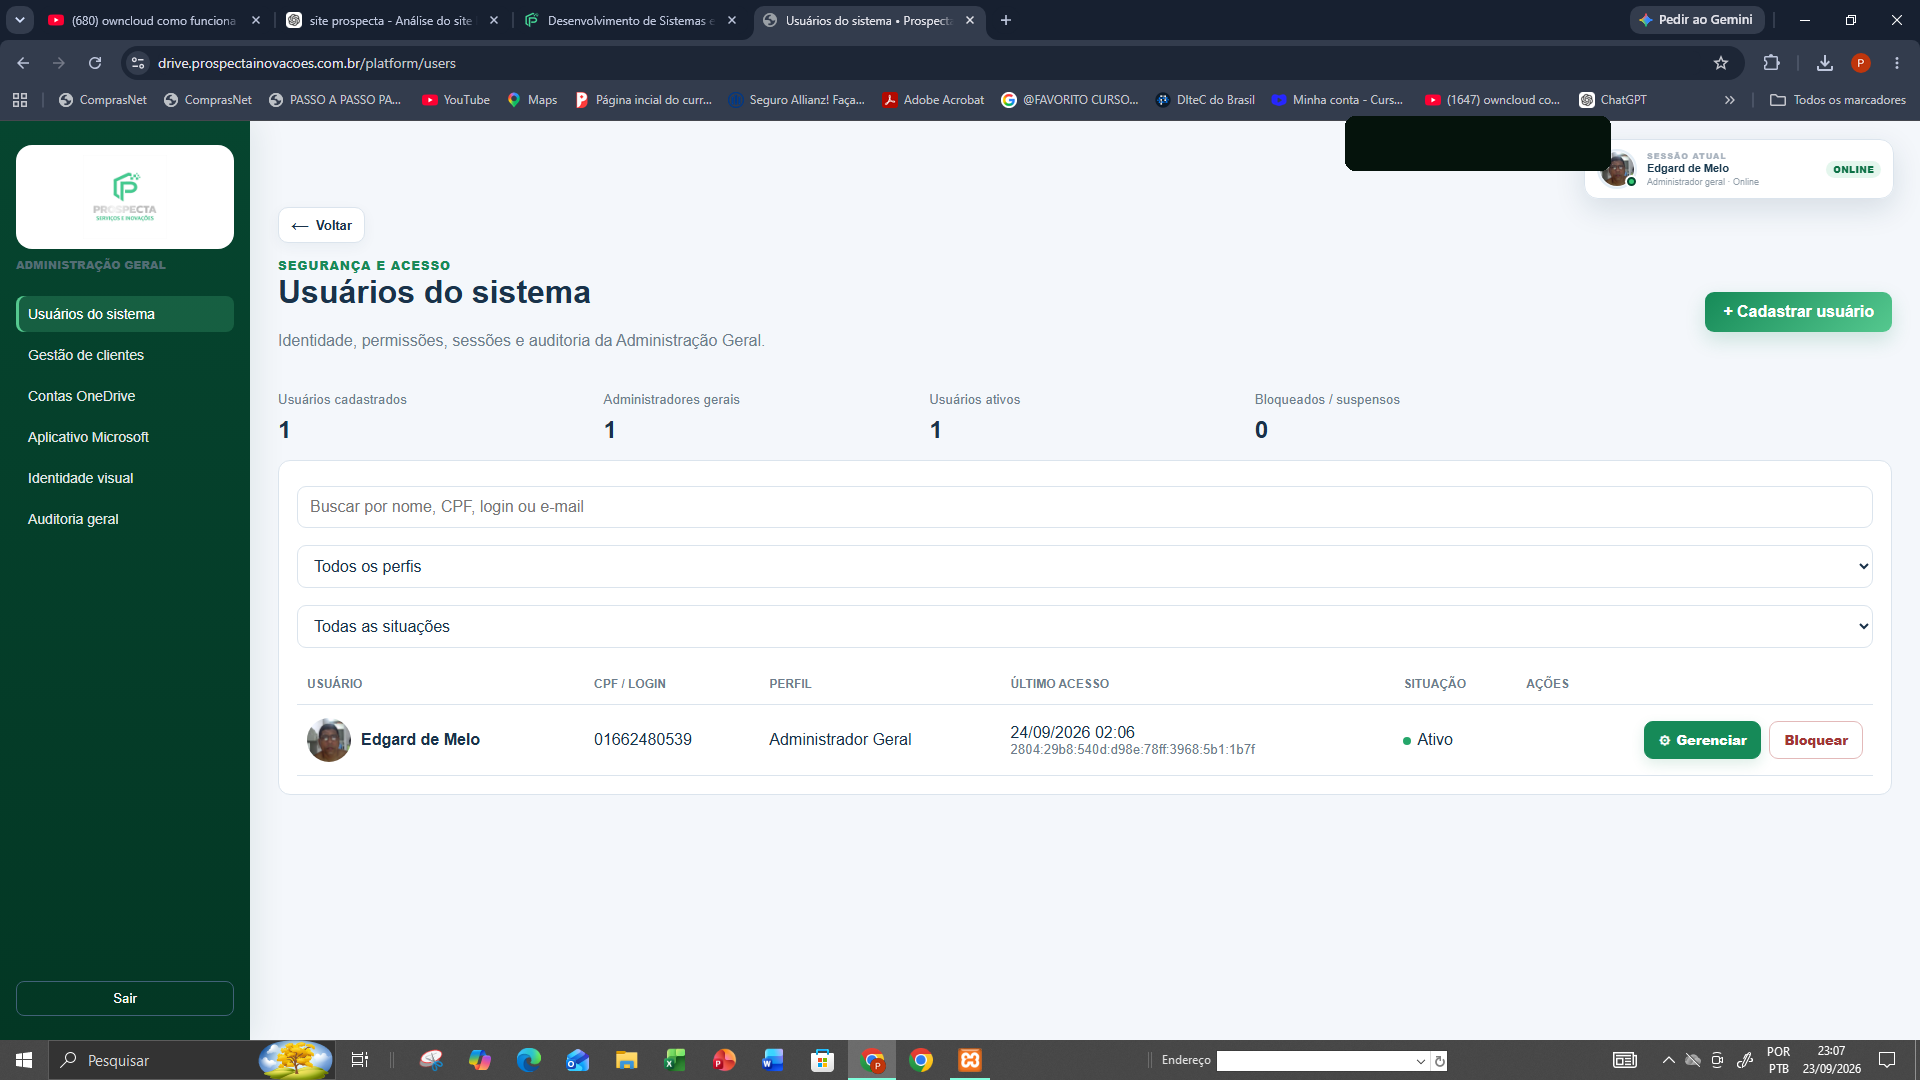Close the Usuários do sistema tab
Image resolution: width=1920 pixels, height=1080 pixels.
970,20
